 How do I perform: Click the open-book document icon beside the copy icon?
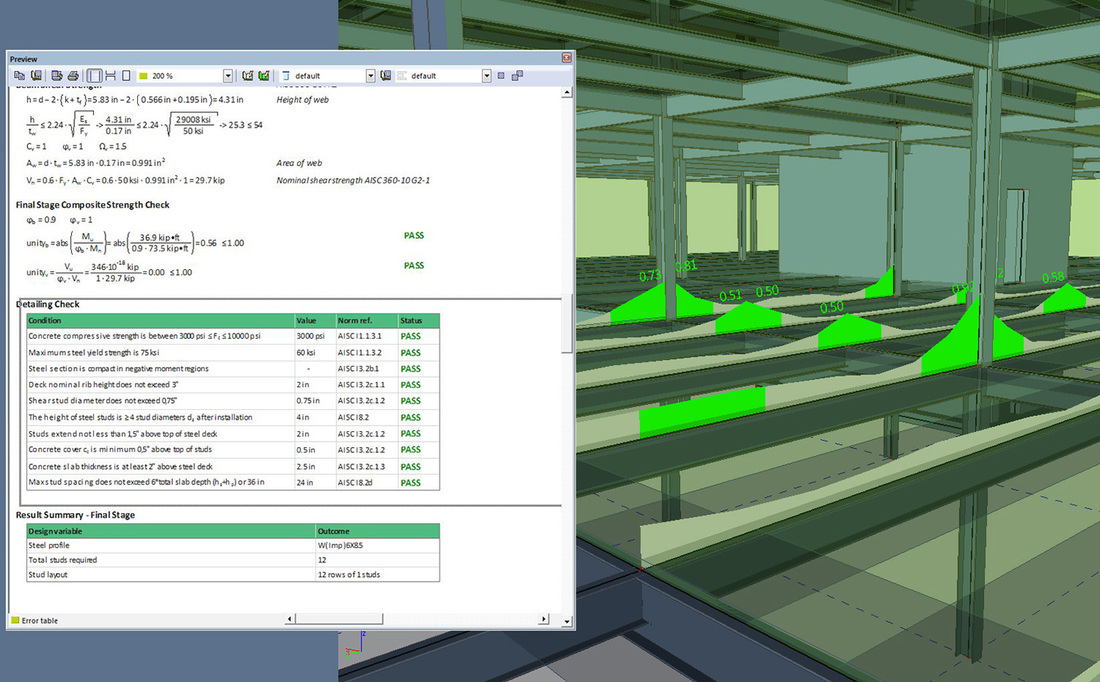36,76
